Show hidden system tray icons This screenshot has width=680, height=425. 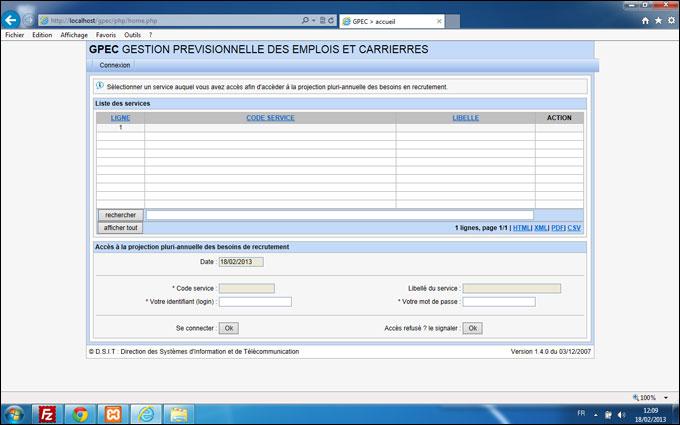[x=596, y=412]
